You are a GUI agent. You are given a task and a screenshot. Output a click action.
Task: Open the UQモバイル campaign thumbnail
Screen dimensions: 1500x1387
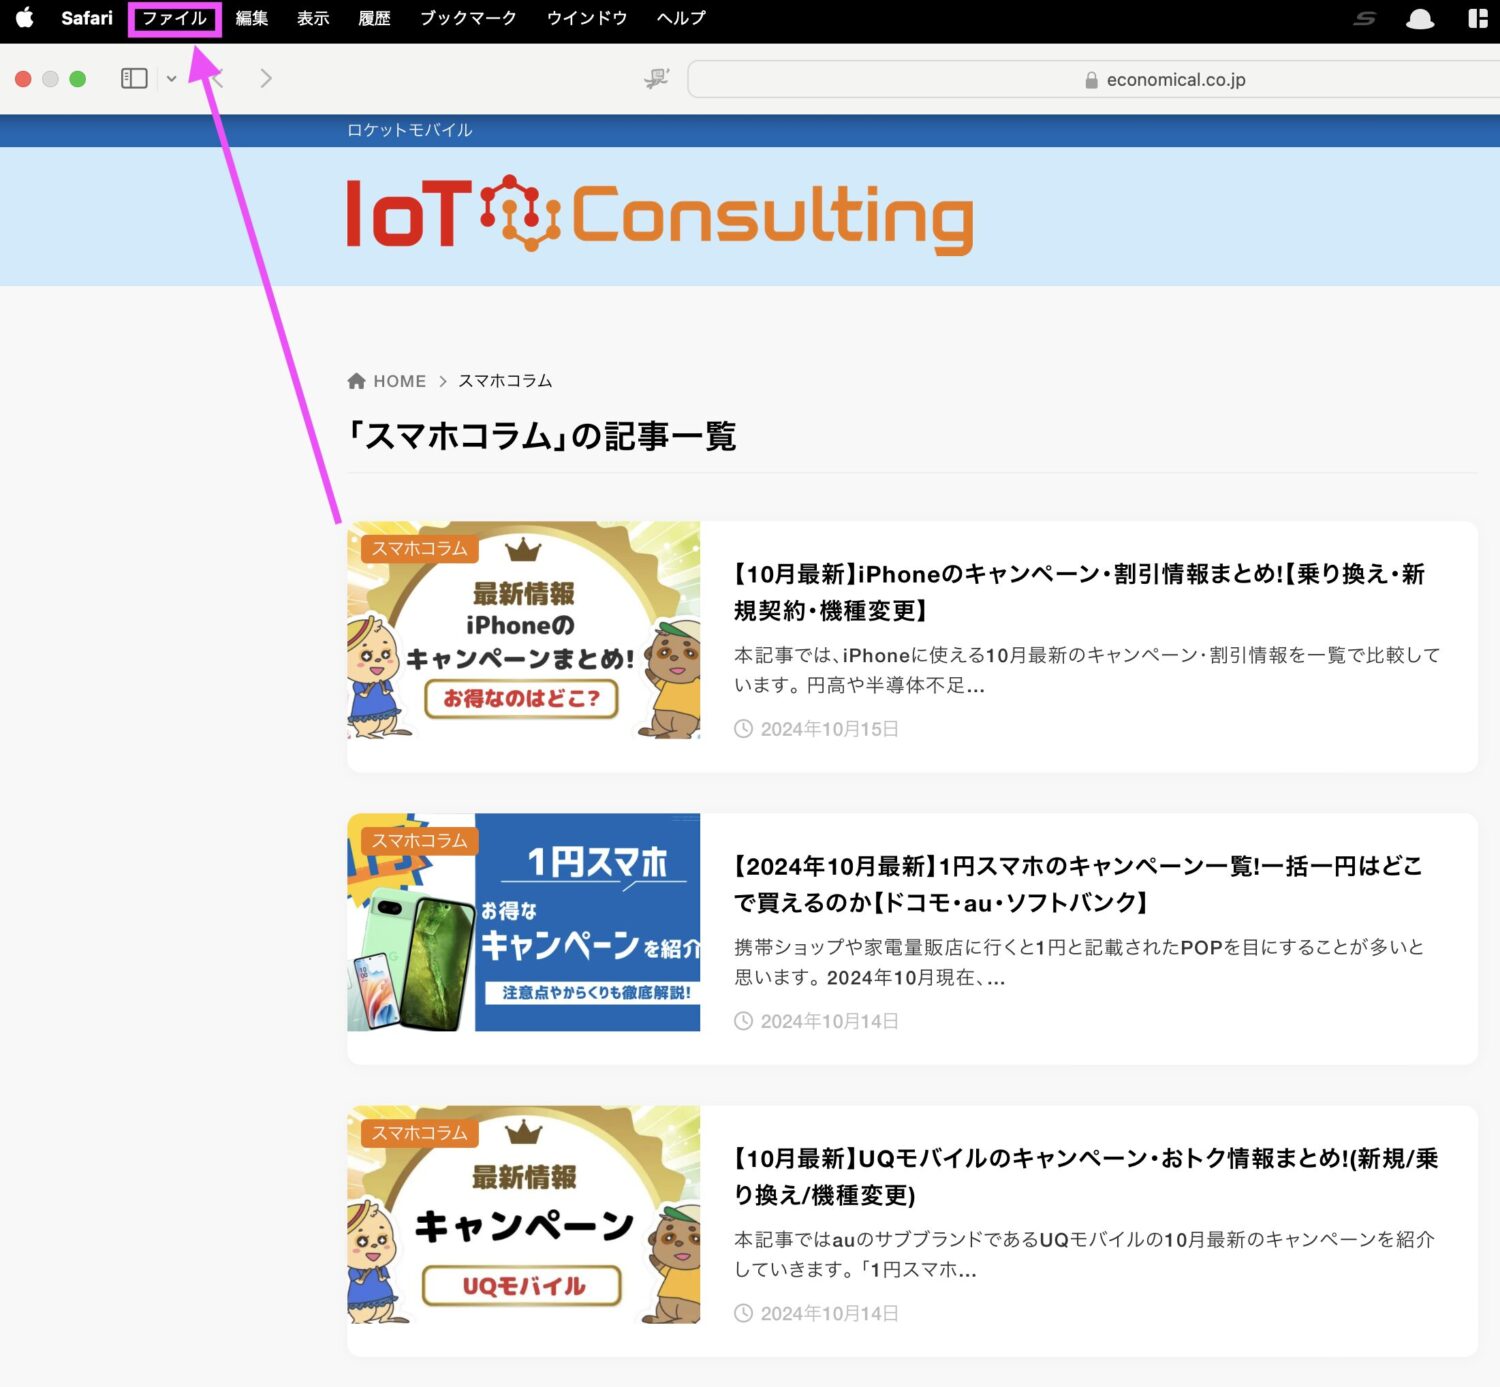click(x=523, y=1215)
